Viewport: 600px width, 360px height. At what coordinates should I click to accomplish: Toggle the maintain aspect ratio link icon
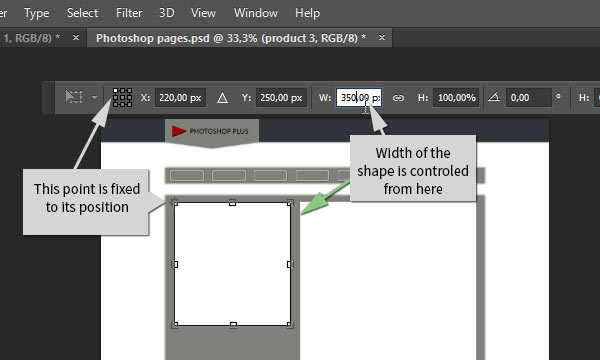click(x=398, y=98)
